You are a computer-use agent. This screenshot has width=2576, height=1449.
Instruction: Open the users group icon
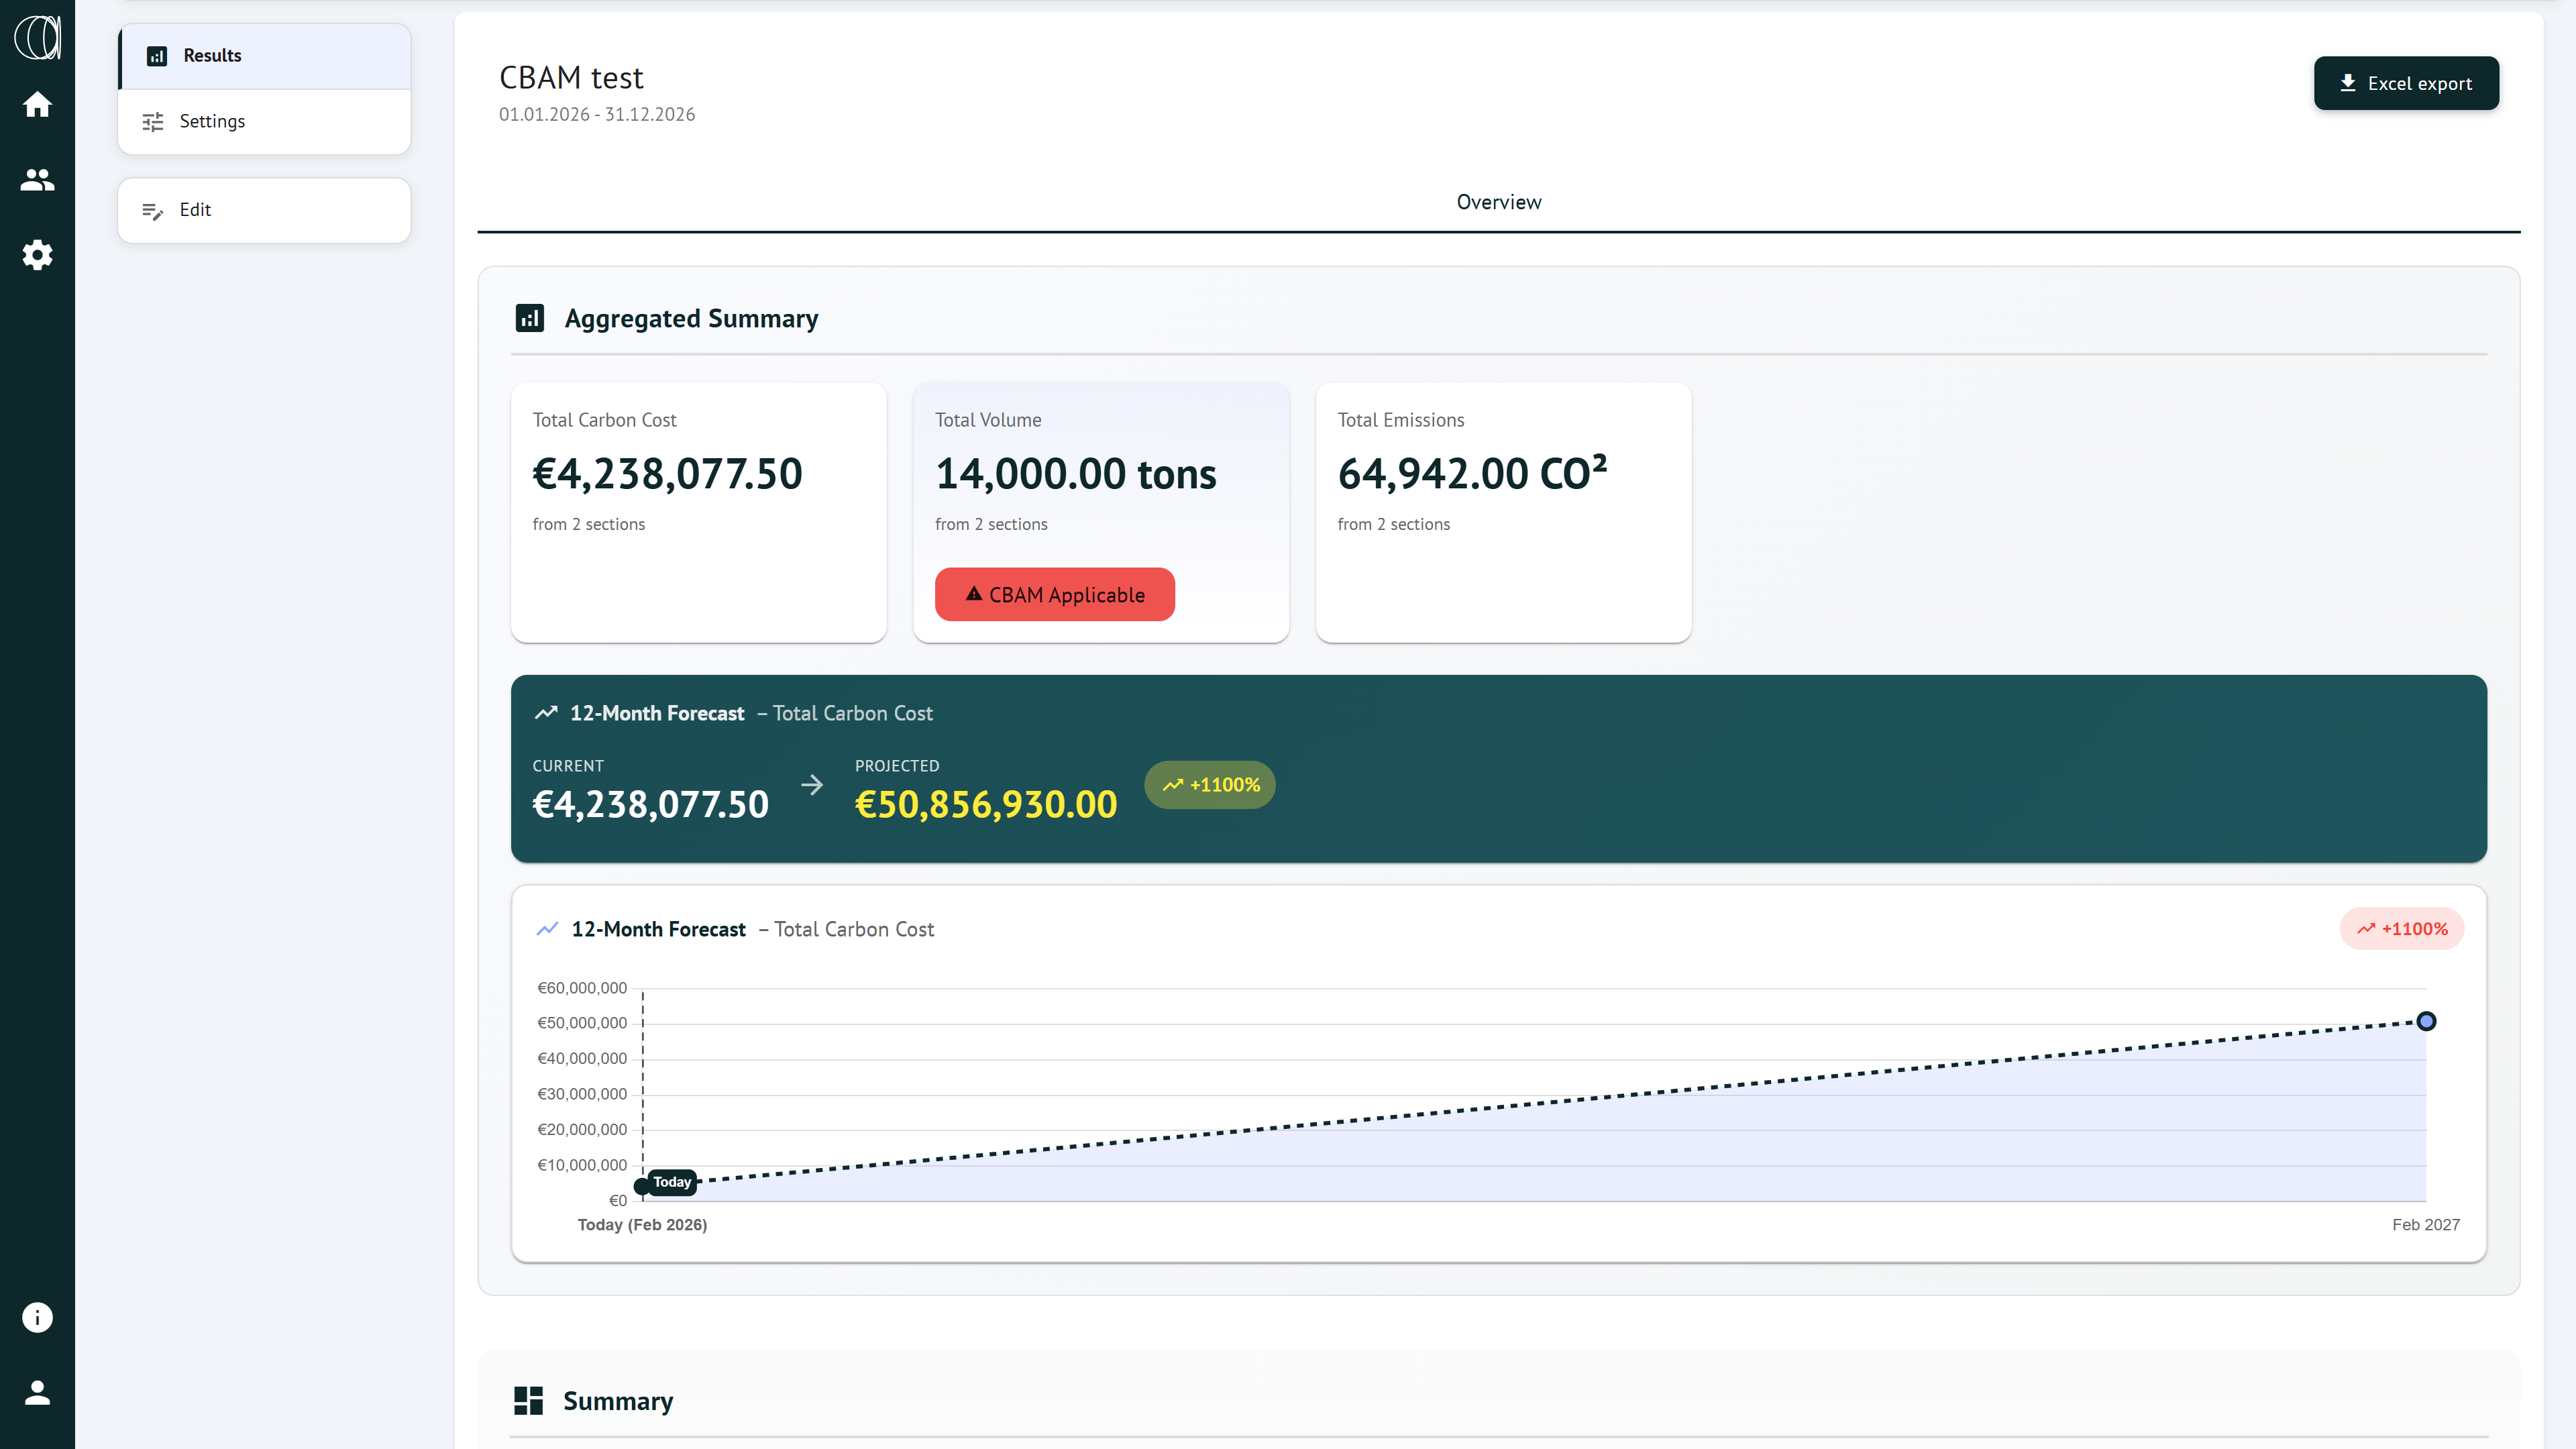37,180
